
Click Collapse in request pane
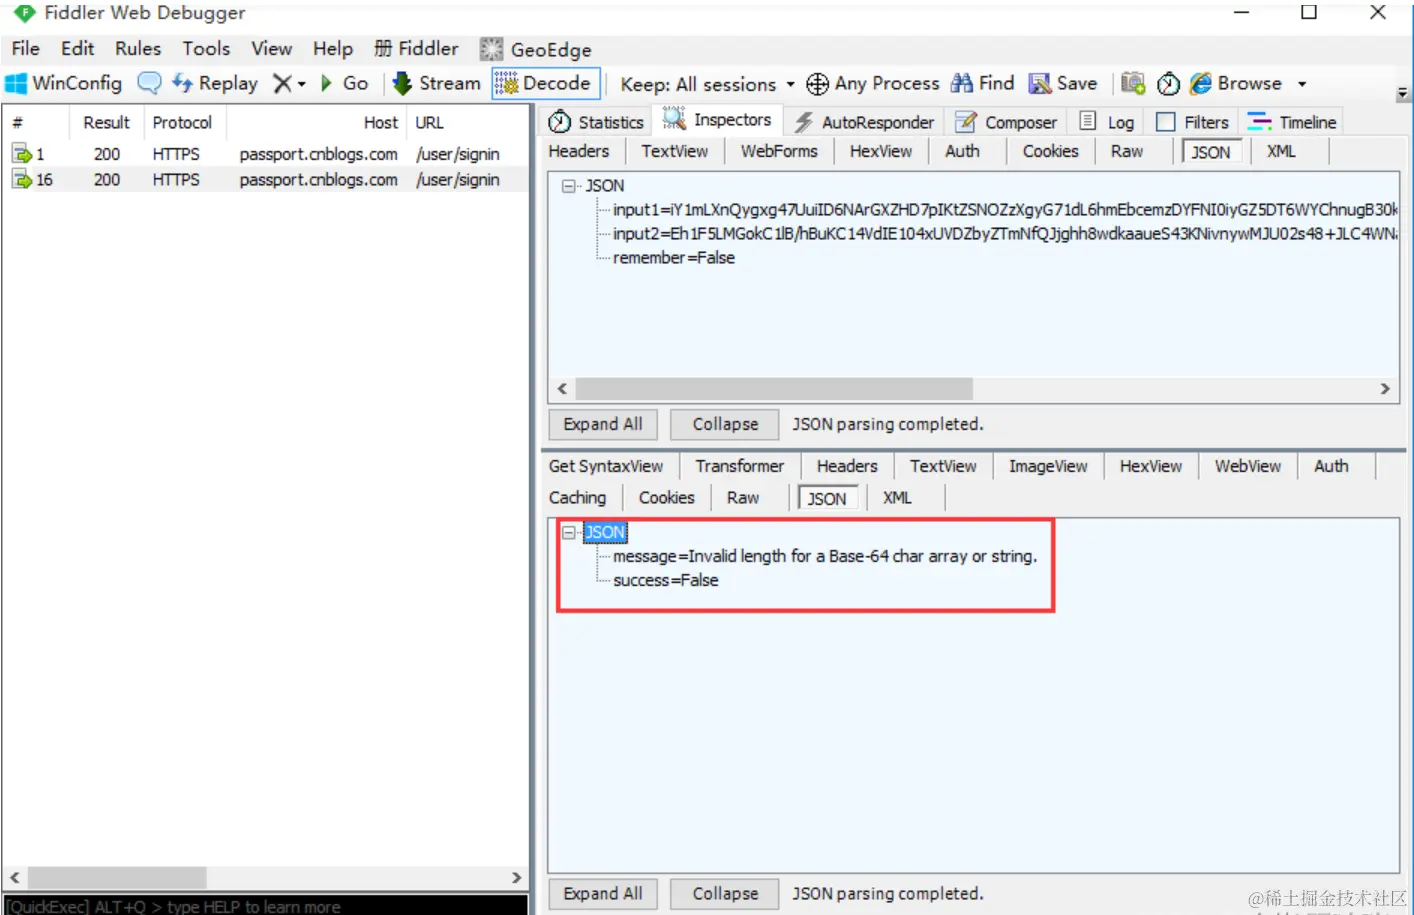[x=725, y=424]
